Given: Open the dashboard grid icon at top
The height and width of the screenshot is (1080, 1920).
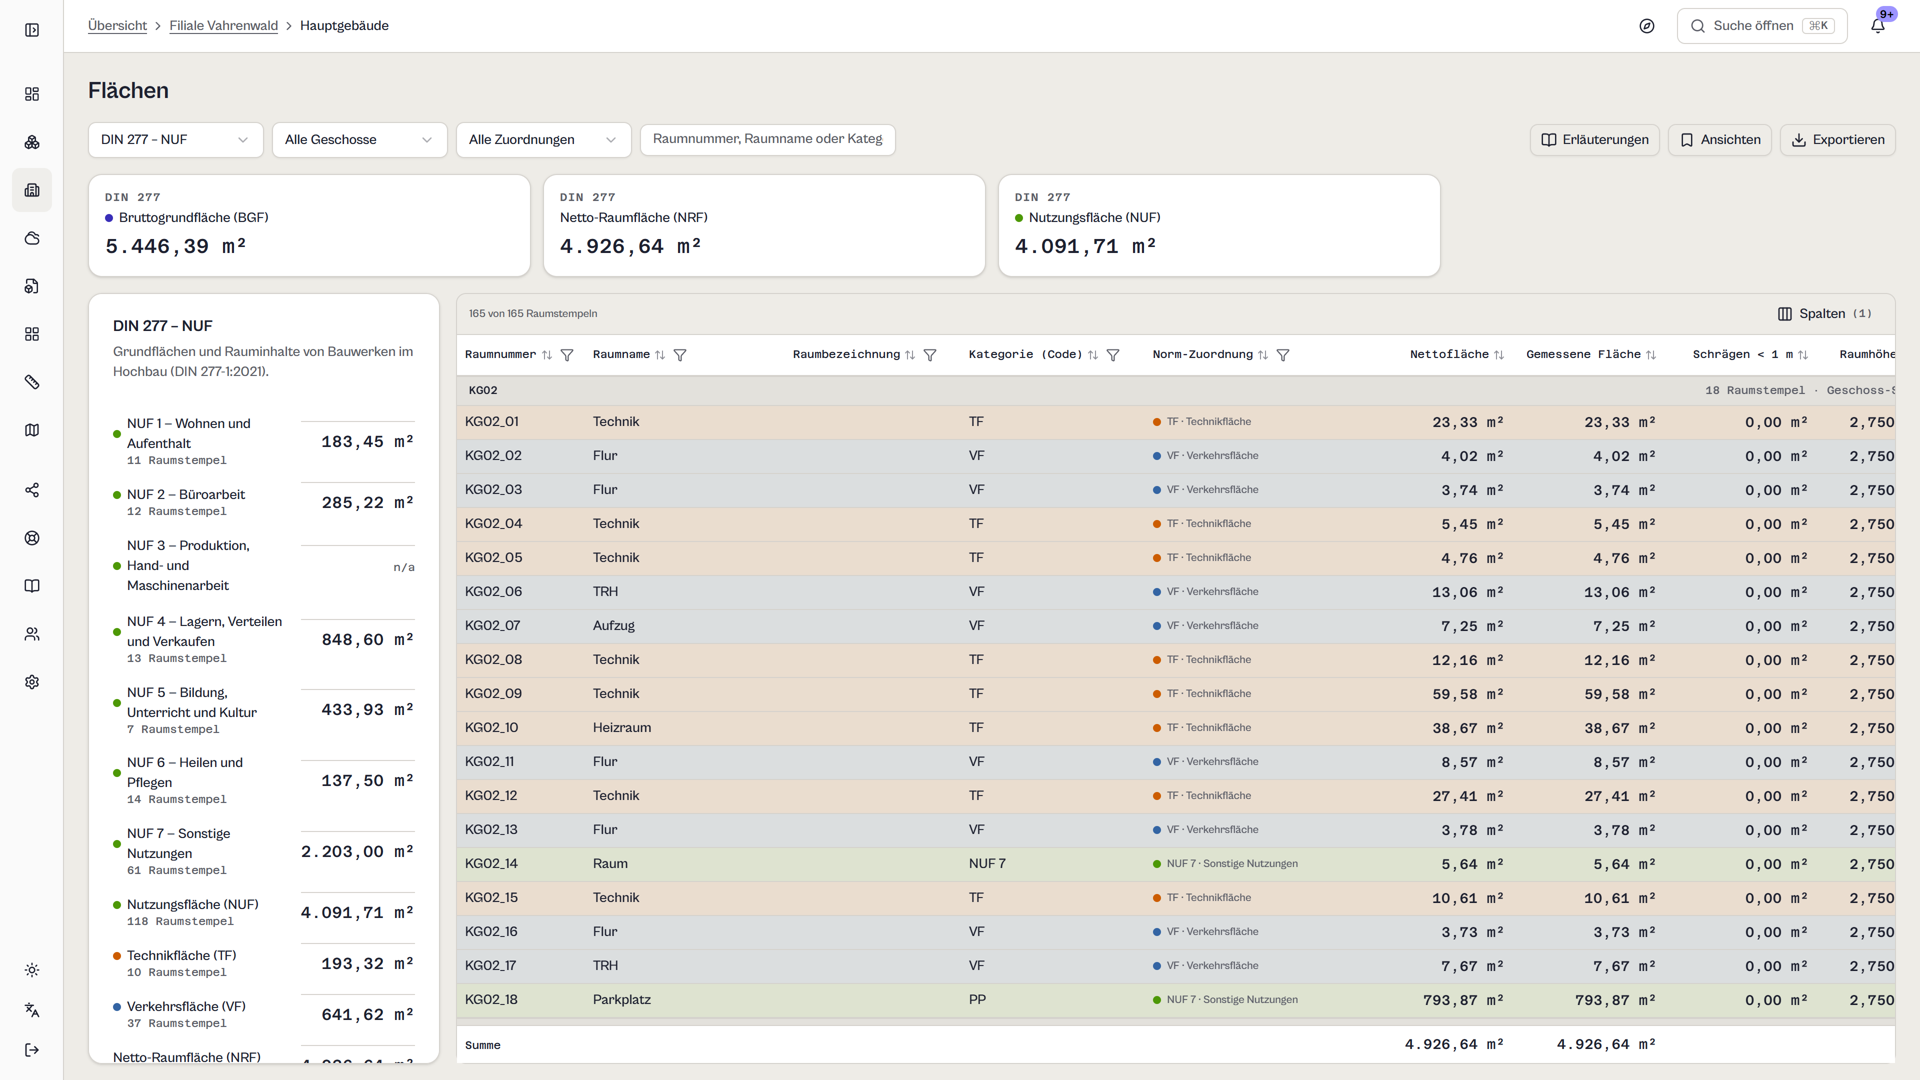Looking at the screenshot, I should pos(32,94).
